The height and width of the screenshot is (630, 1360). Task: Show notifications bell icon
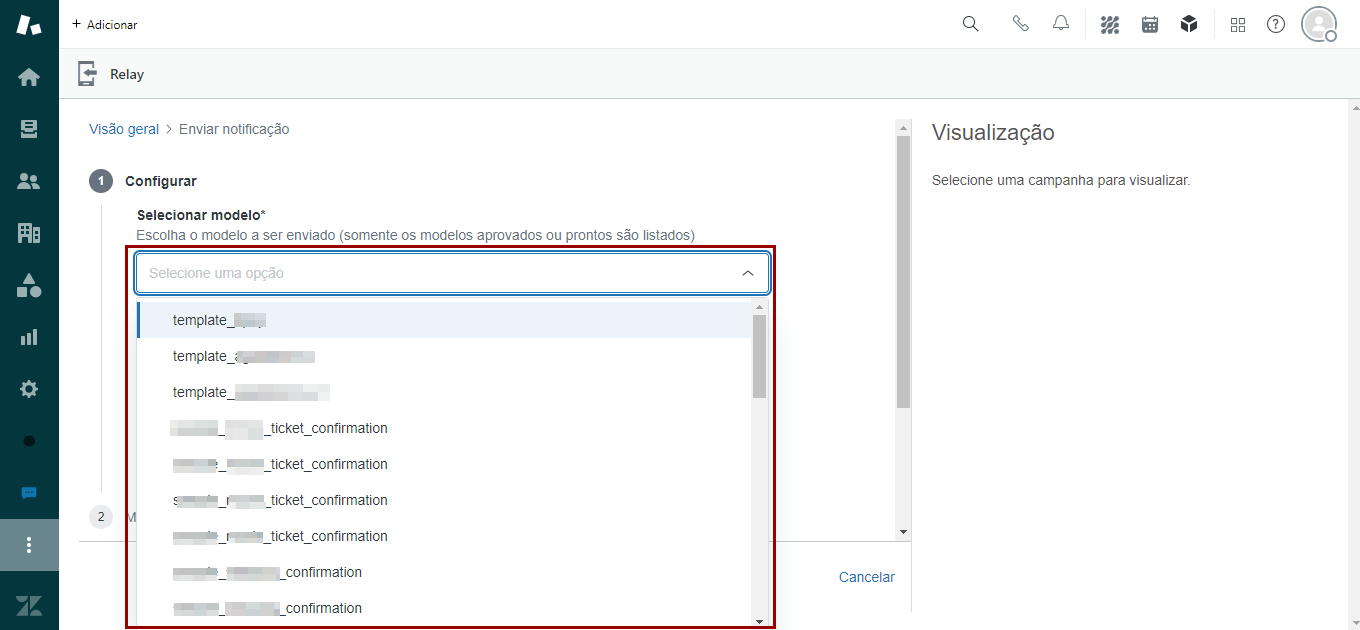[1061, 24]
